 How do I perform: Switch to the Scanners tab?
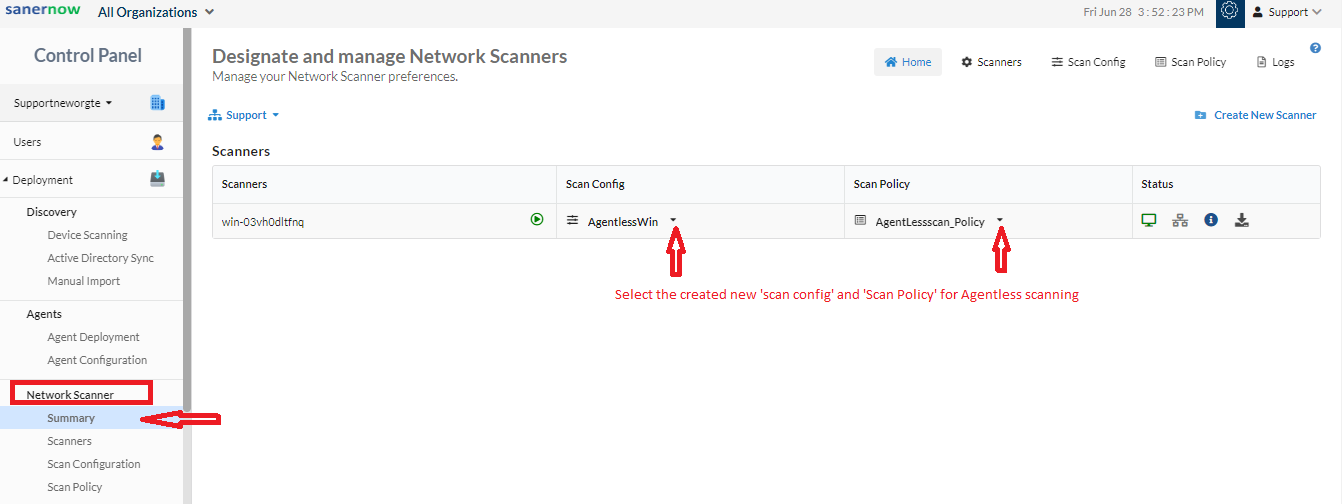point(991,62)
